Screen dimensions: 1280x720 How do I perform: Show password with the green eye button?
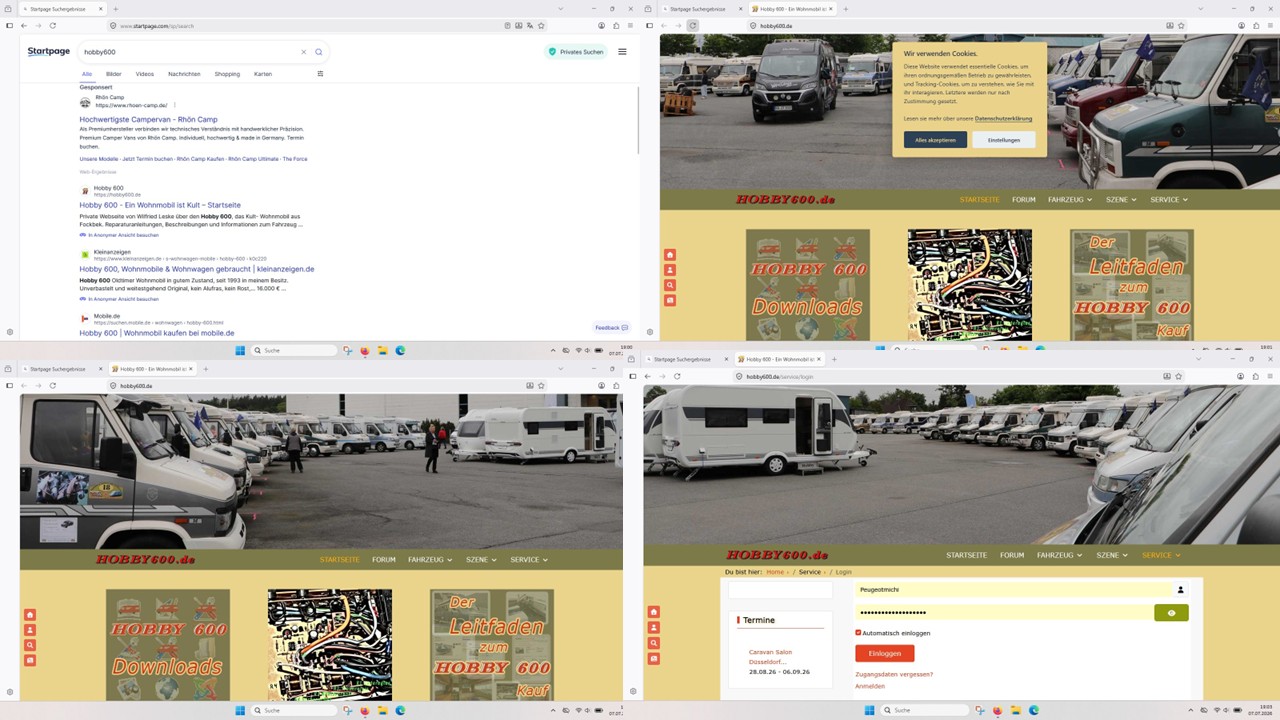click(x=1171, y=613)
